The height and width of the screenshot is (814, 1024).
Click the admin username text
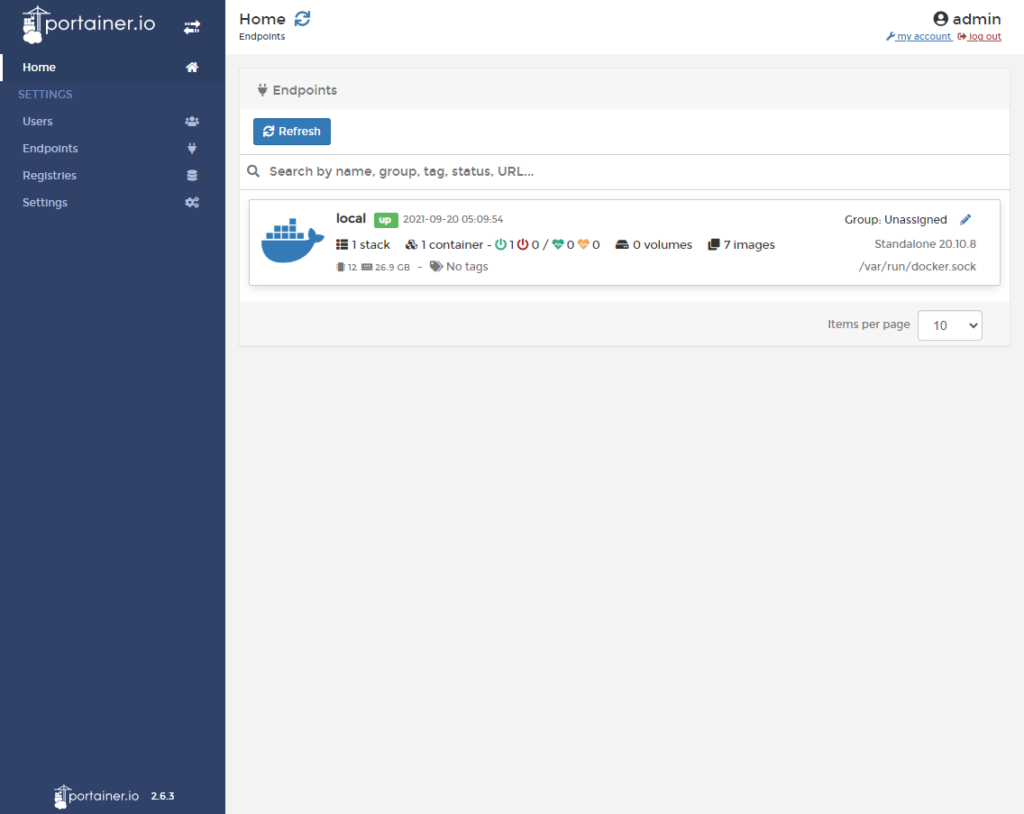pos(976,19)
